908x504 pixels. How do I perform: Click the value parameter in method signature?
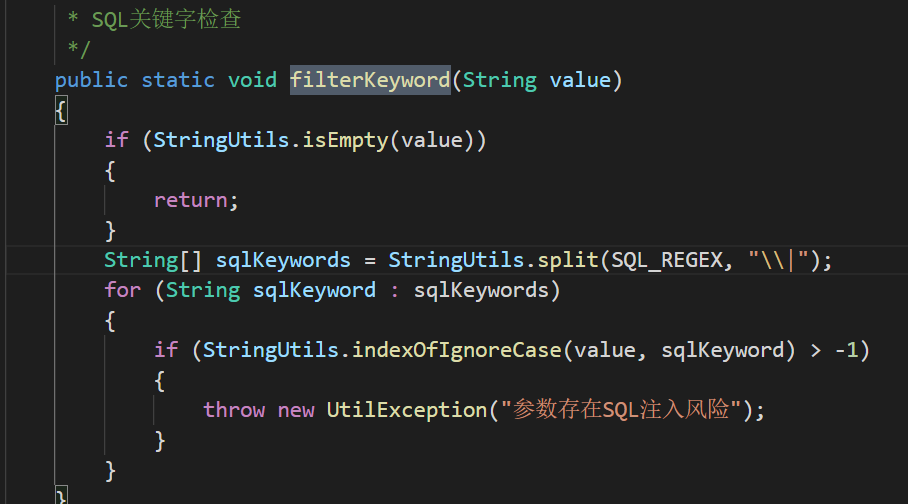pyautogui.click(x=580, y=80)
